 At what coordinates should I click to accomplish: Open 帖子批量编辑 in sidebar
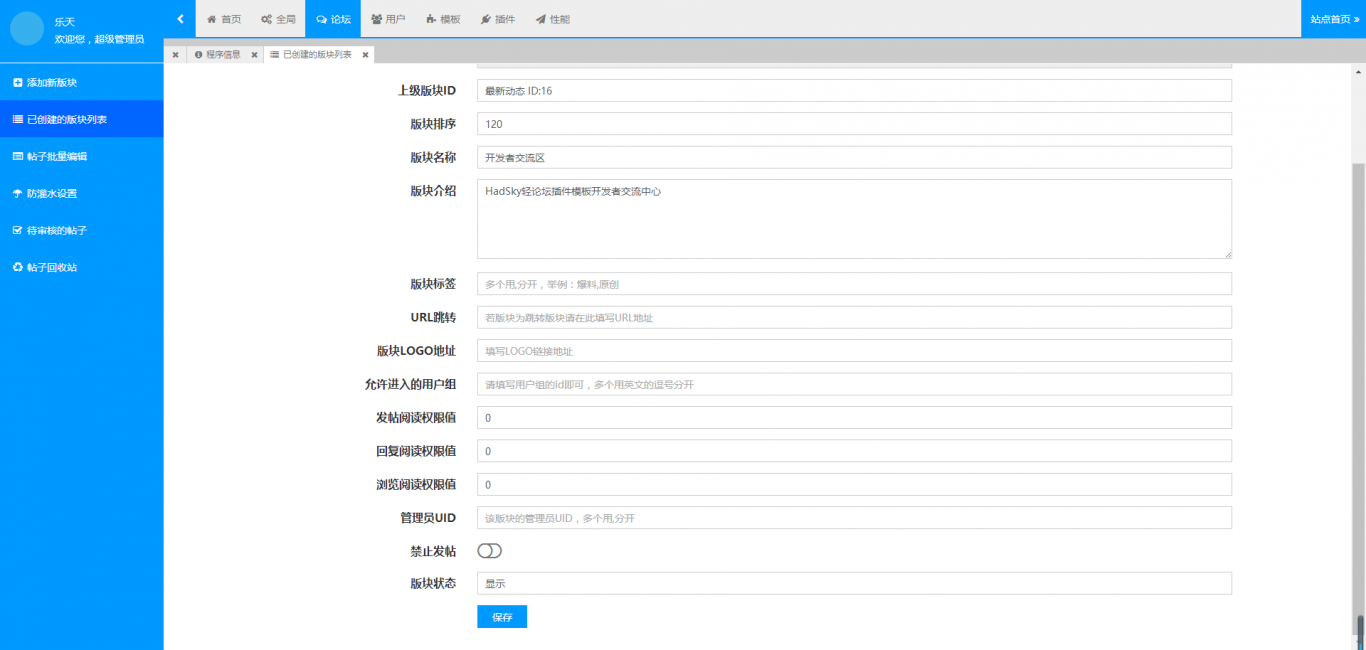[81, 156]
